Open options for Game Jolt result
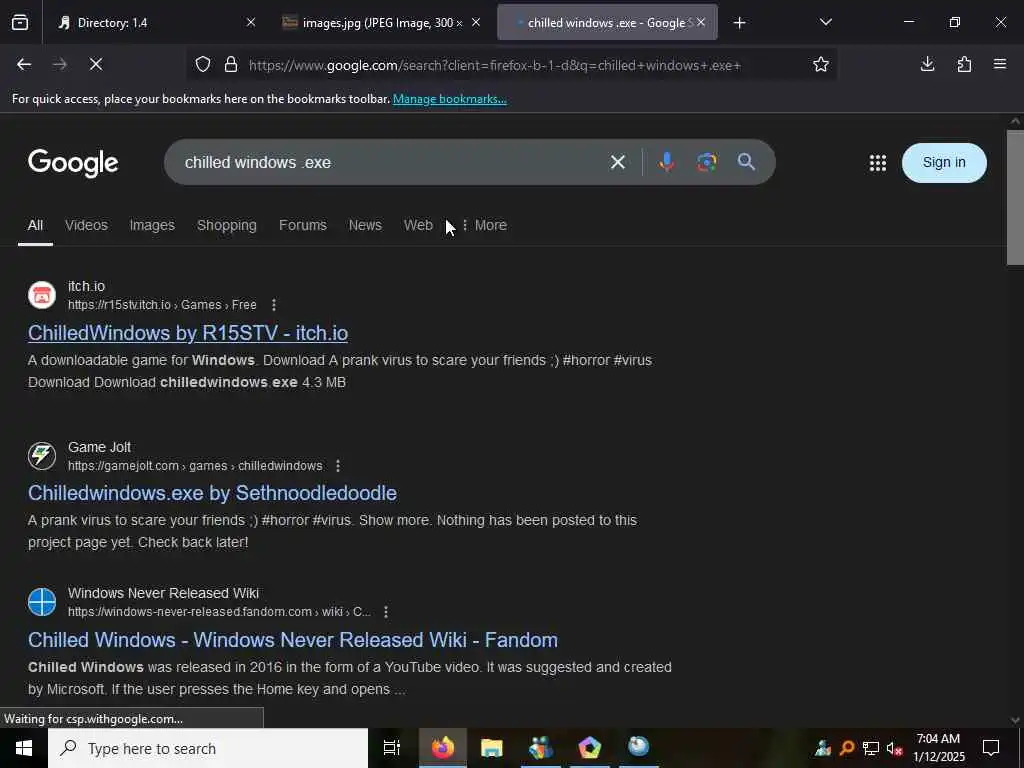This screenshot has height=768, width=1024. 338,466
